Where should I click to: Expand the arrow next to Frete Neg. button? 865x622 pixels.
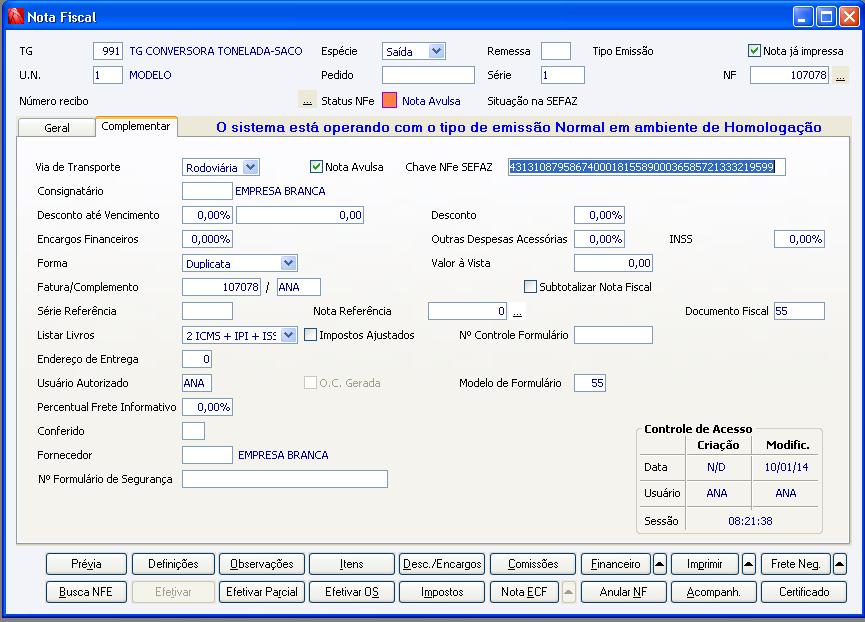point(839,564)
